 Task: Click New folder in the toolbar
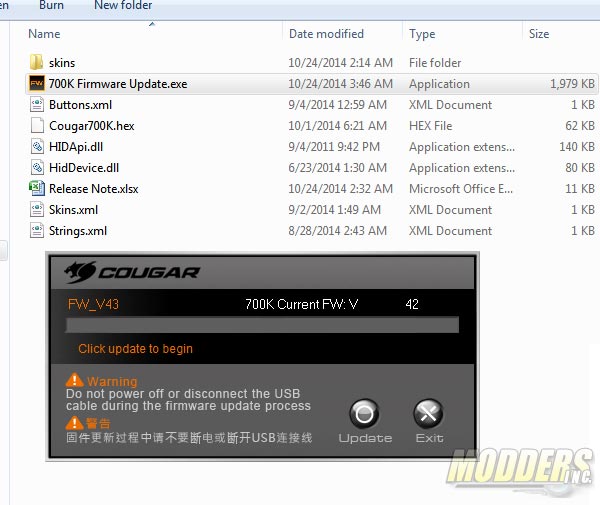[124, 5]
